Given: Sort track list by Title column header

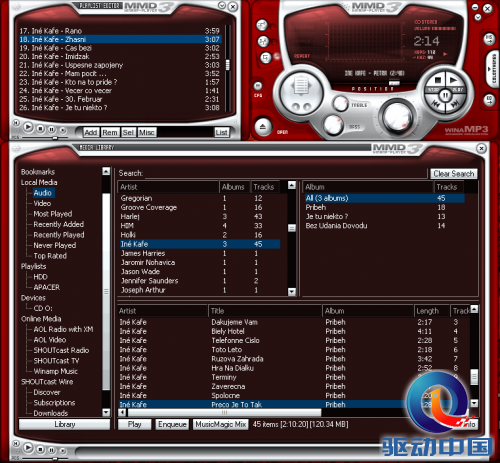Looking at the screenshot, I should 265,311.
